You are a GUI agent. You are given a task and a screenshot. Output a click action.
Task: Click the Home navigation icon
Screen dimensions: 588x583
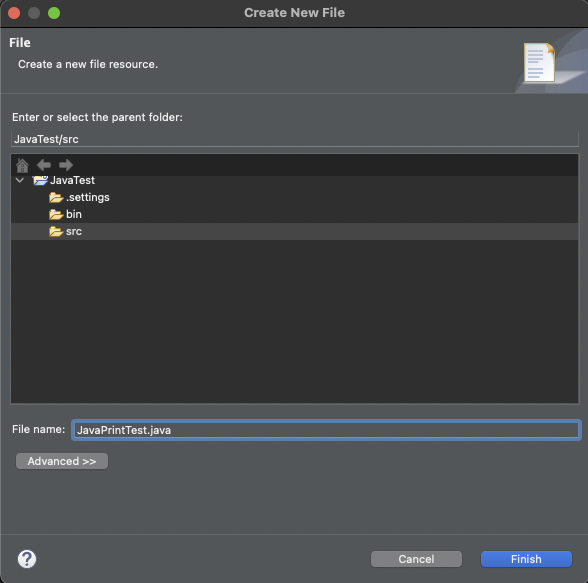pos(22,165)
